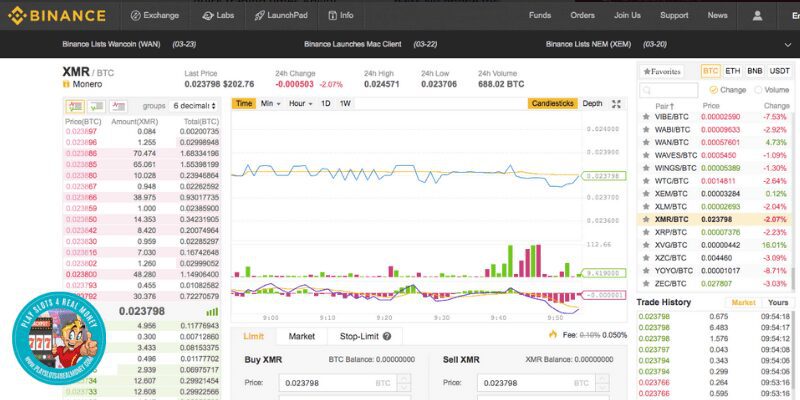The height and width of the screenshot is (400, 800).
Task: Click the Buy price input field
Action: (338, 383)
